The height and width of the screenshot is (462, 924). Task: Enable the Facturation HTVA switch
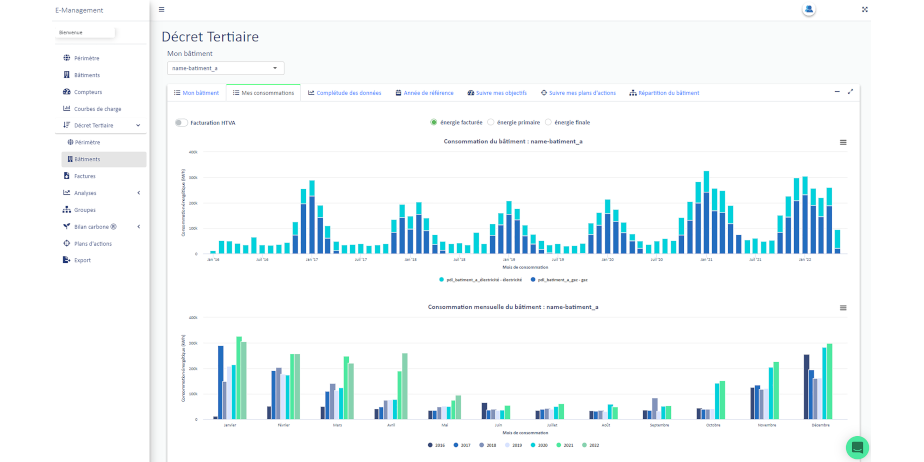[180, 122]
